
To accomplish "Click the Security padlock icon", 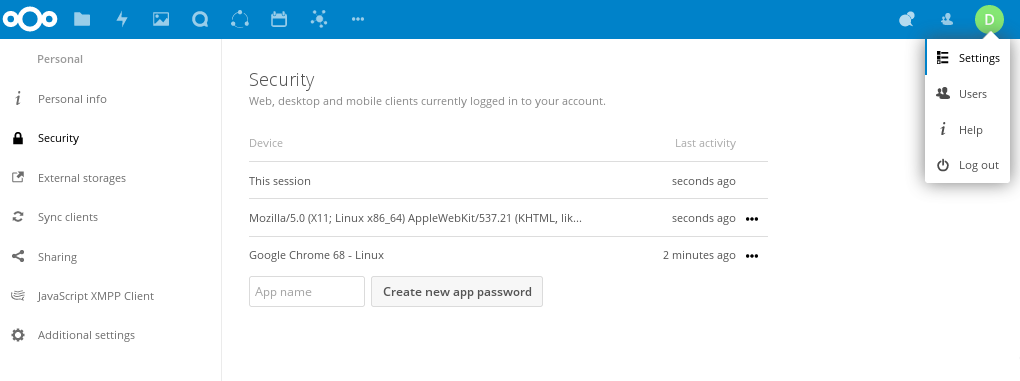I will pos(18,138).
